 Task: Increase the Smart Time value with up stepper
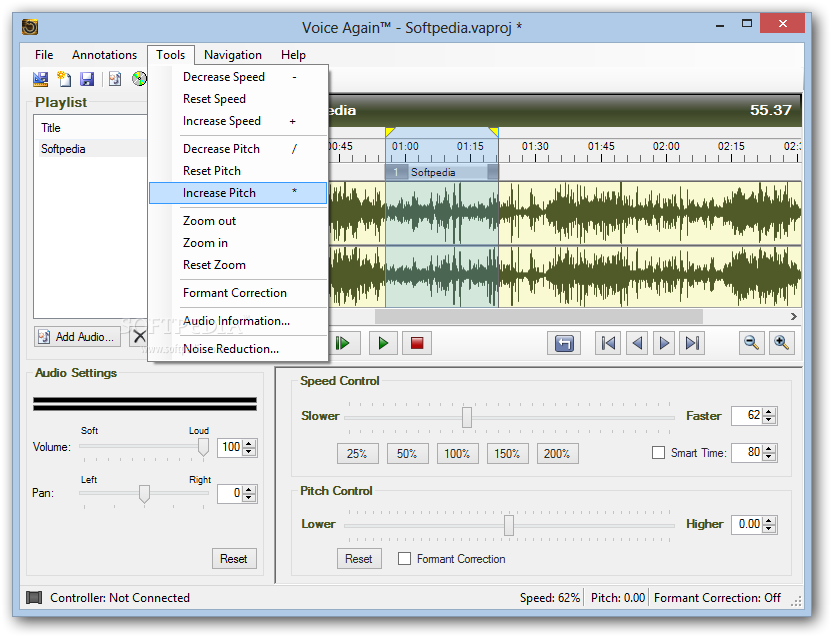[x=769, y=449]
